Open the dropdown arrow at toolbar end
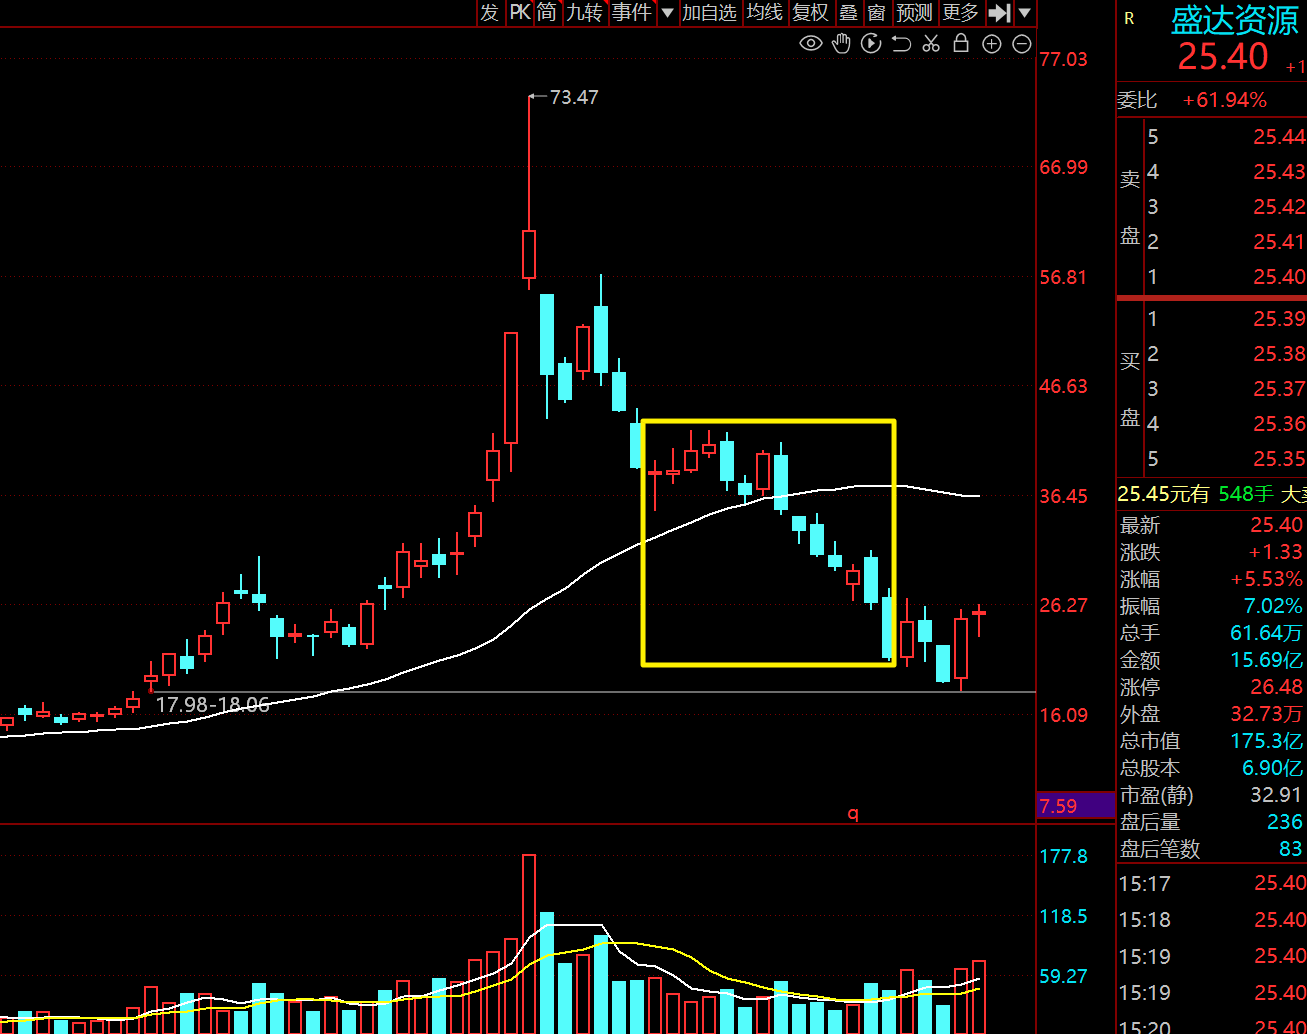This screenshot has width=1307, height=1034. click(x=1025, y=13)
